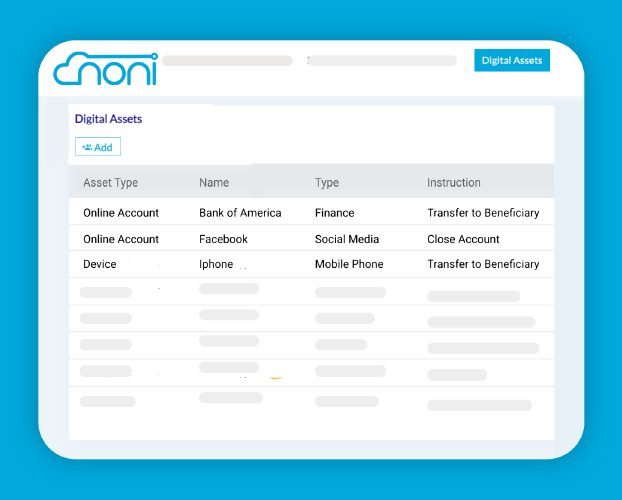Click Transfer to Beneficiary in Bank of America row
Viewport: 622px width, 500px height.
point(483,213)
